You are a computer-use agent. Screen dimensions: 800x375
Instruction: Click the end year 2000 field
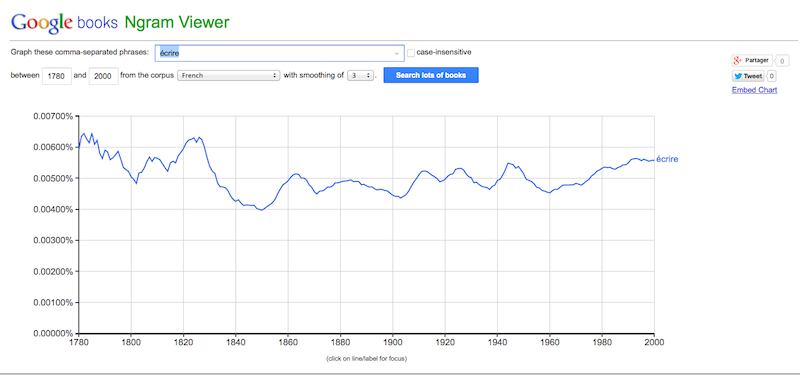tap(104, 76)
